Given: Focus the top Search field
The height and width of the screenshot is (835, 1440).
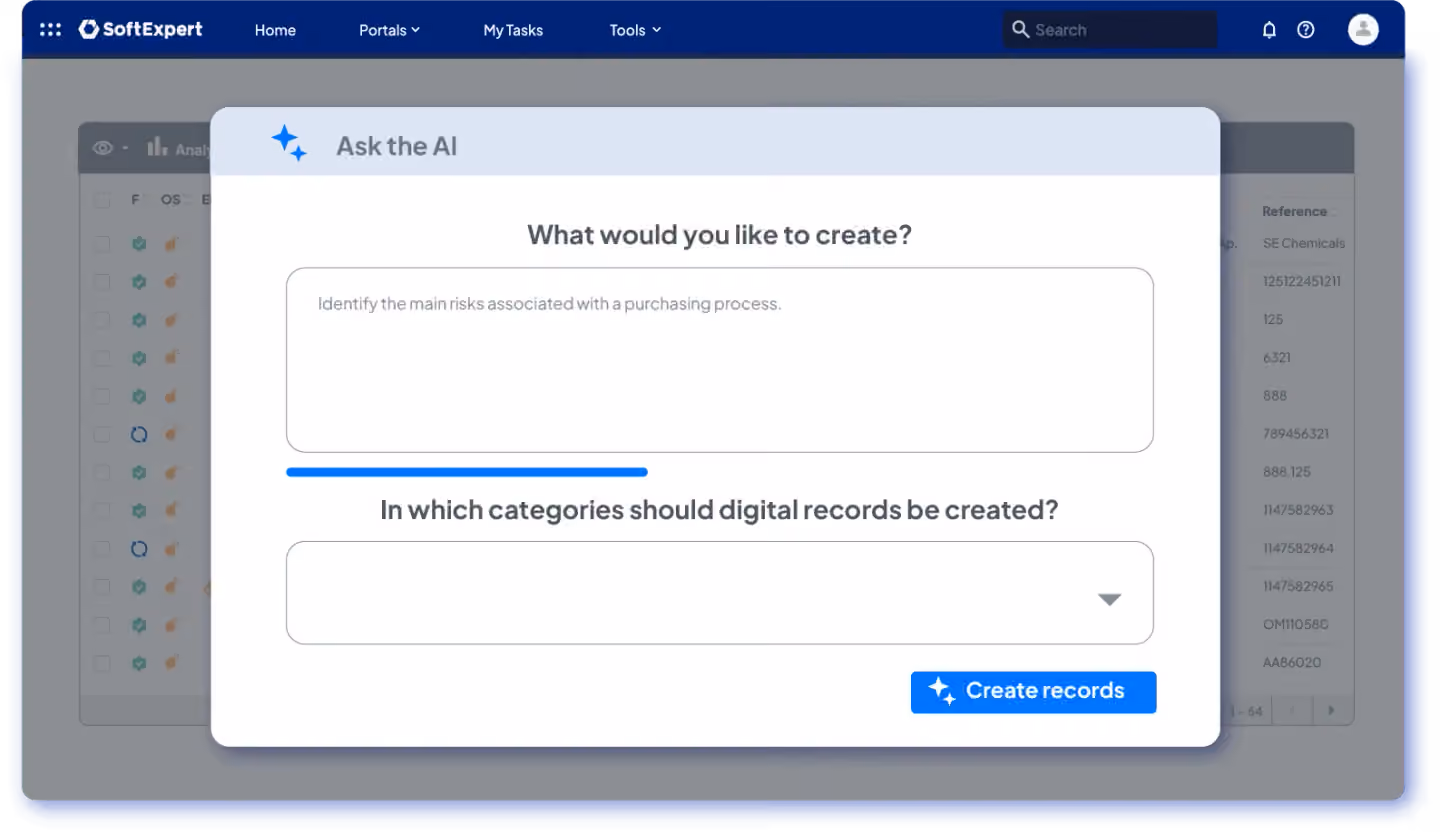Looking at the screenshot, I should (x=1110, y=30).
